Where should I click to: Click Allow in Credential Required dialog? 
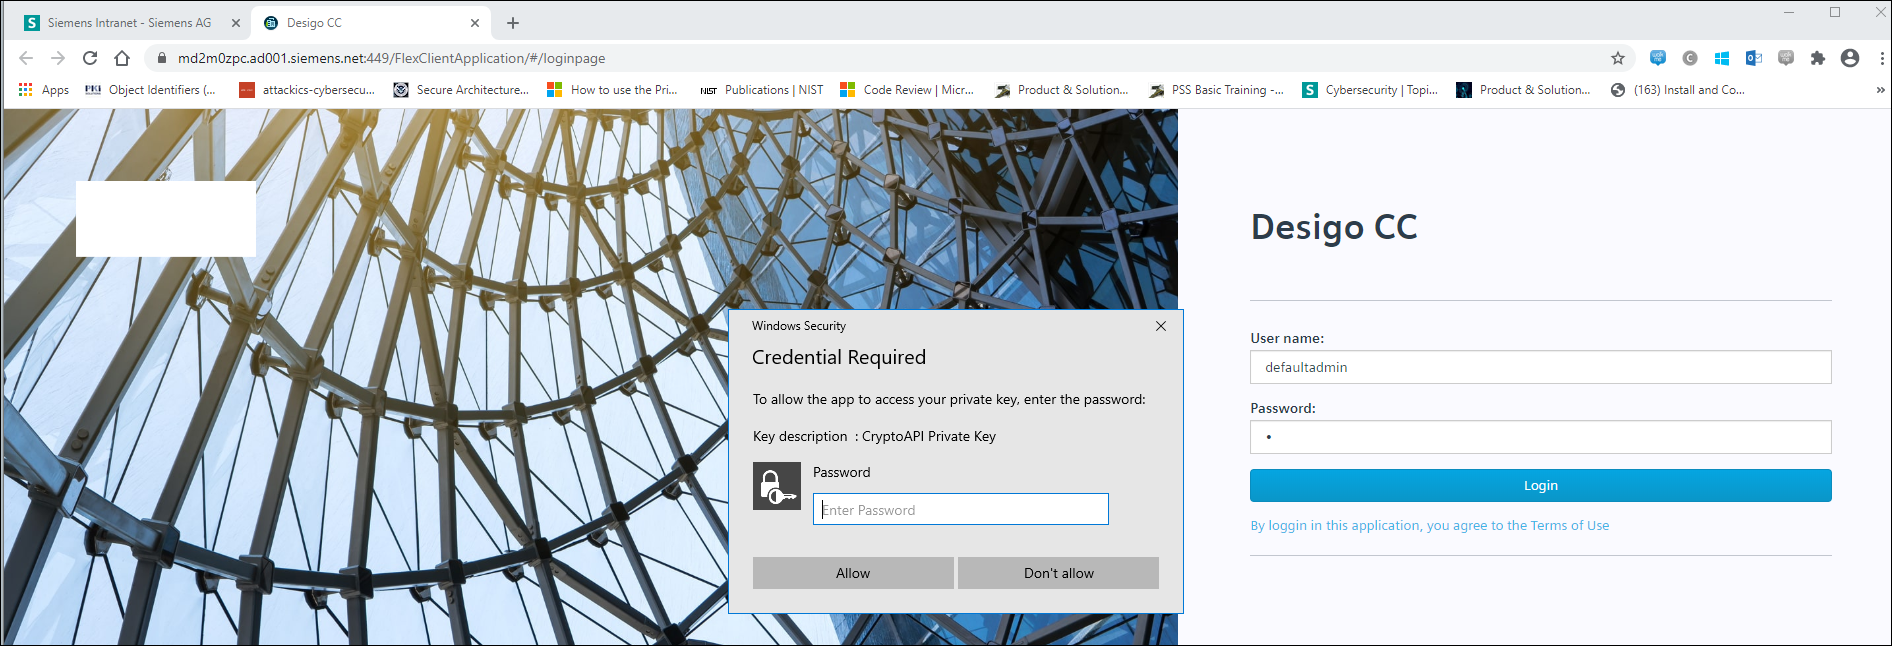click(852, 573)
